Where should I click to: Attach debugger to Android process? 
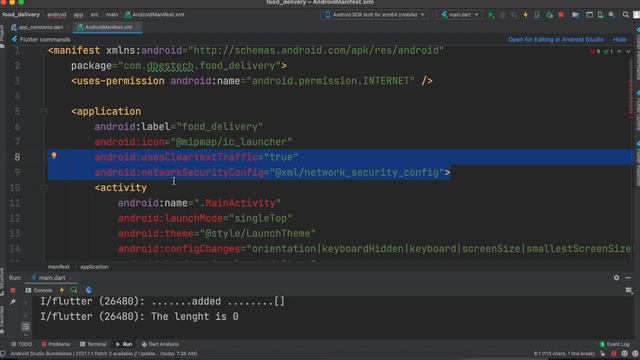coord(549,15)
